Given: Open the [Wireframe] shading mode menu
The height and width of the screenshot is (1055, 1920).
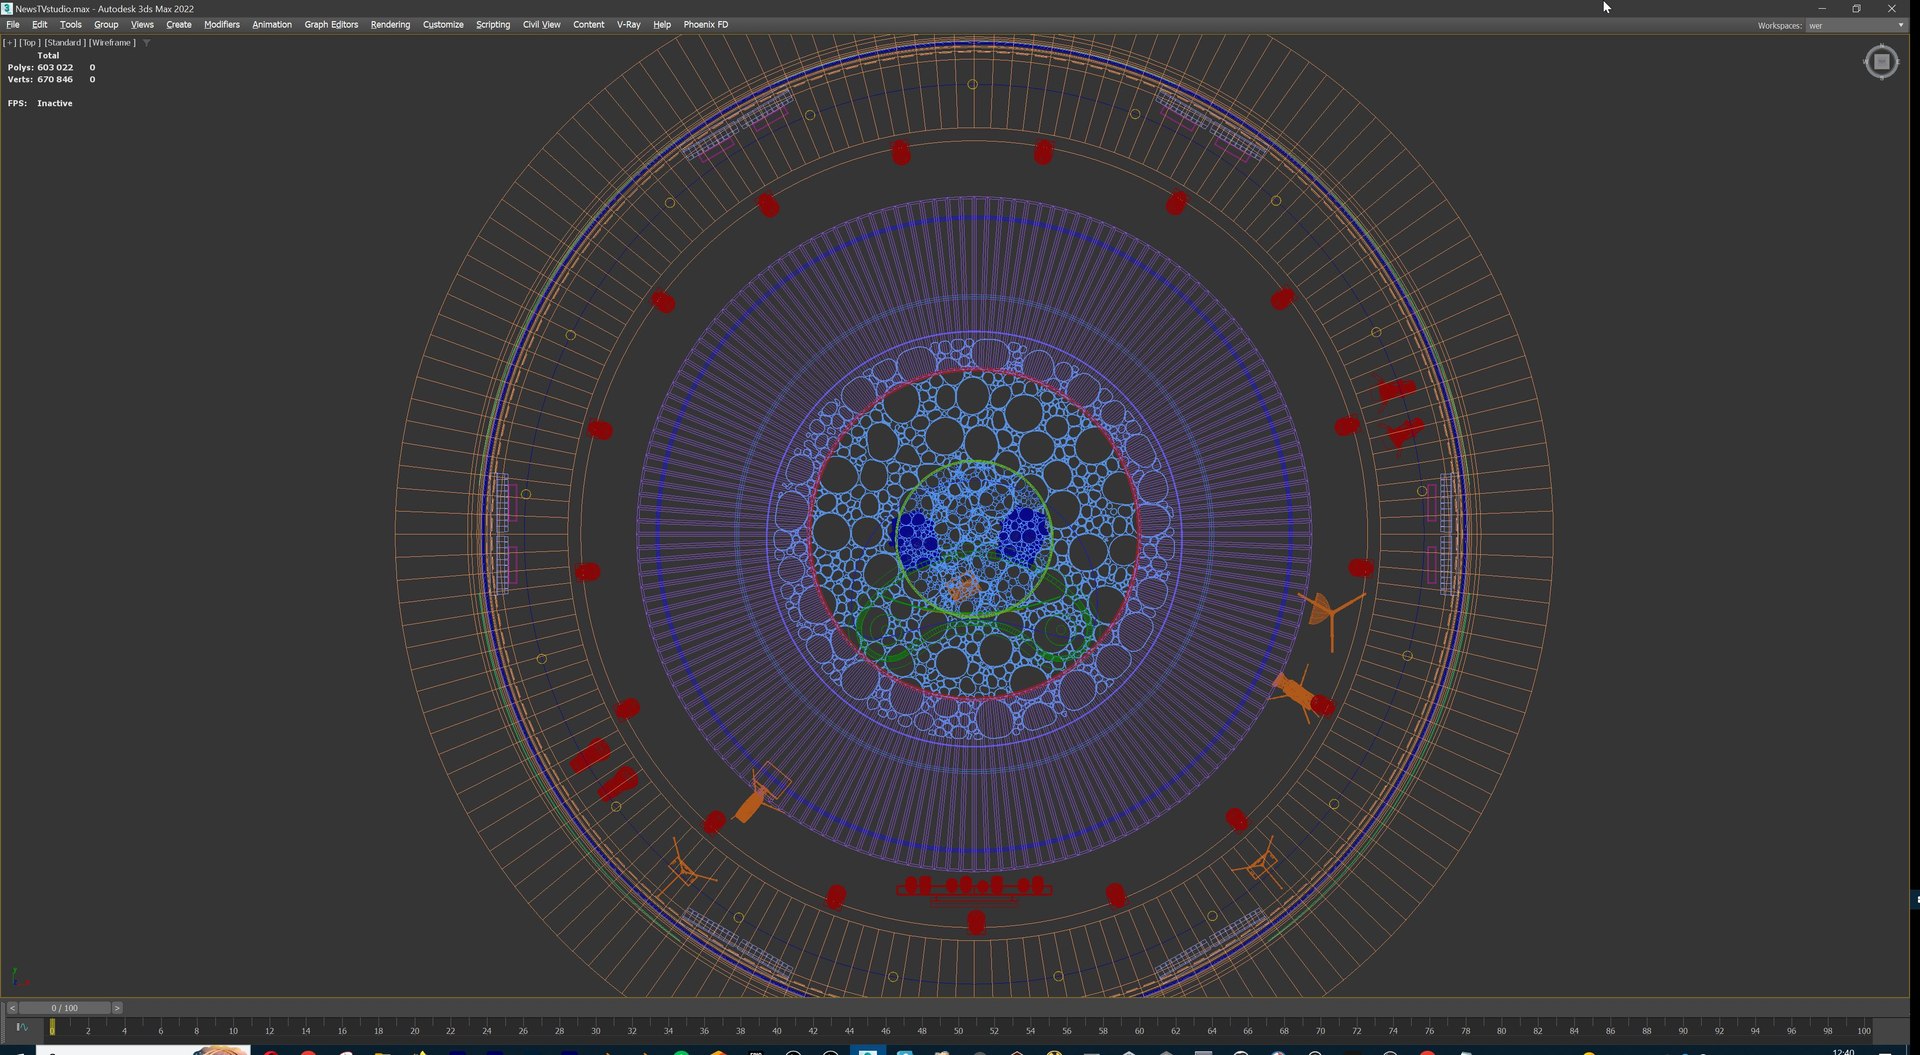Looking at the screenshot, I should [x=112, y=43].
